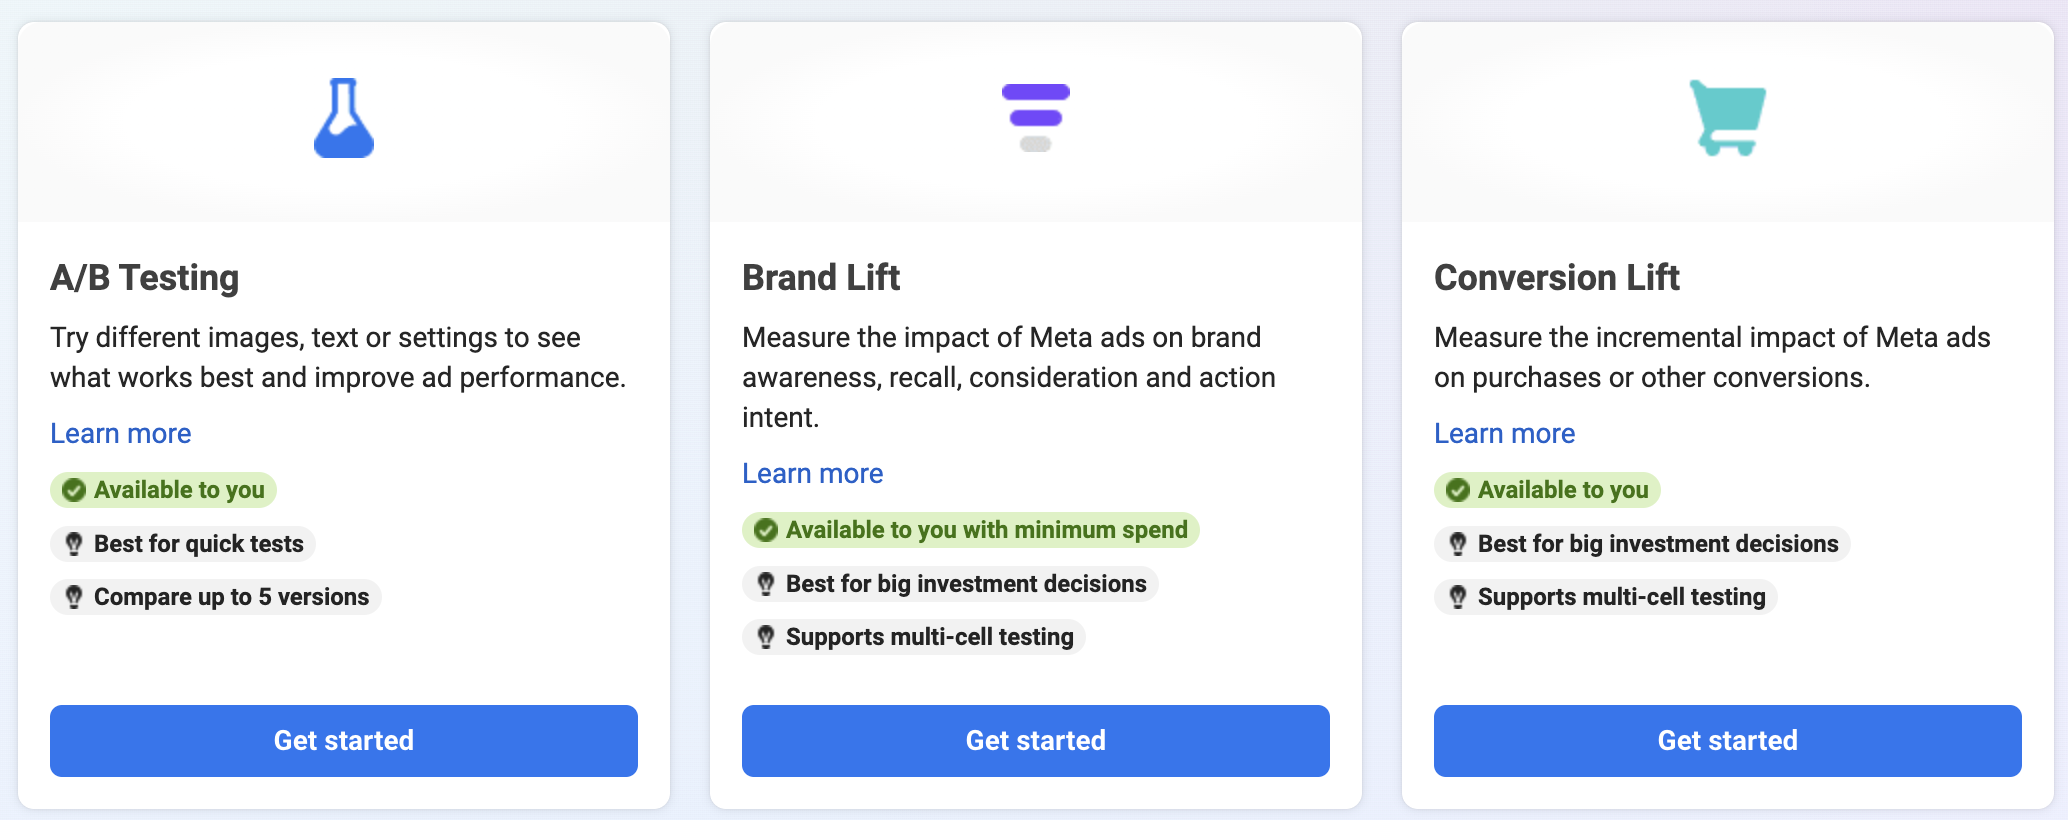Click the lightbulb on Supports multi-cell testing under Brand Lift

[764, 637]
